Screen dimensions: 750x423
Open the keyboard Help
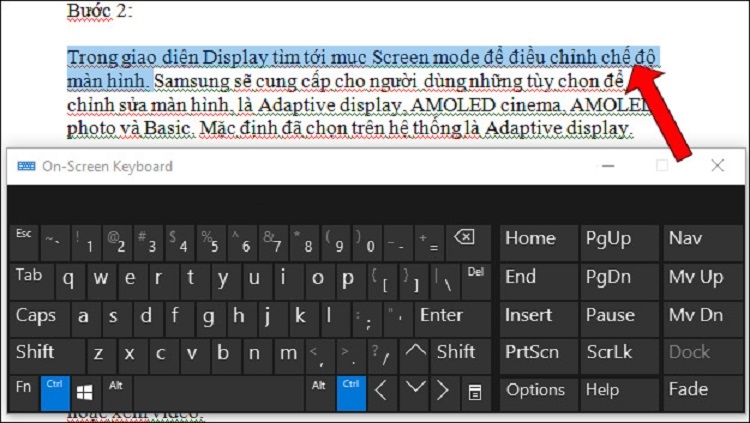(x=620, y=393)
